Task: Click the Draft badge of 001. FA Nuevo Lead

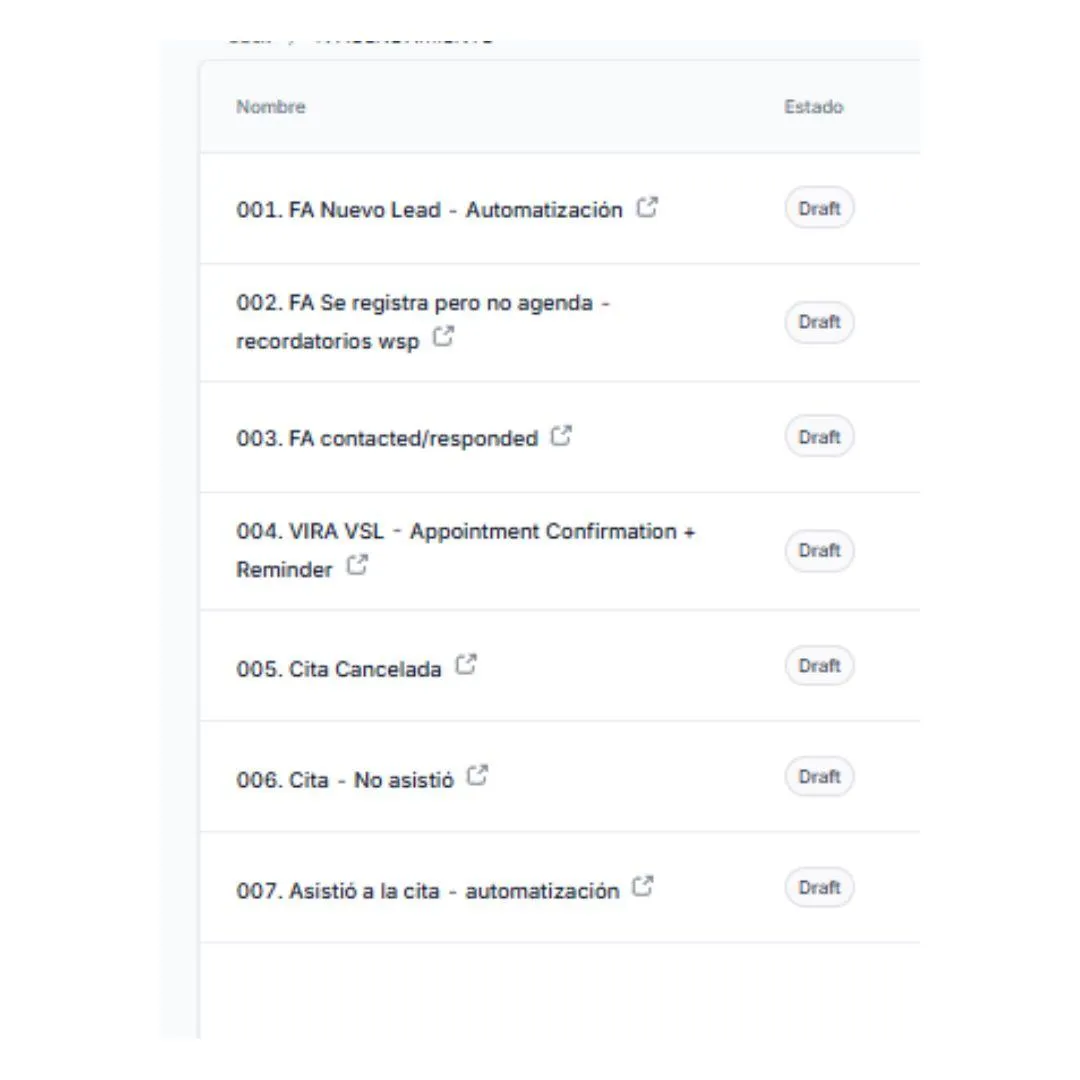Action: pos(819,208)
